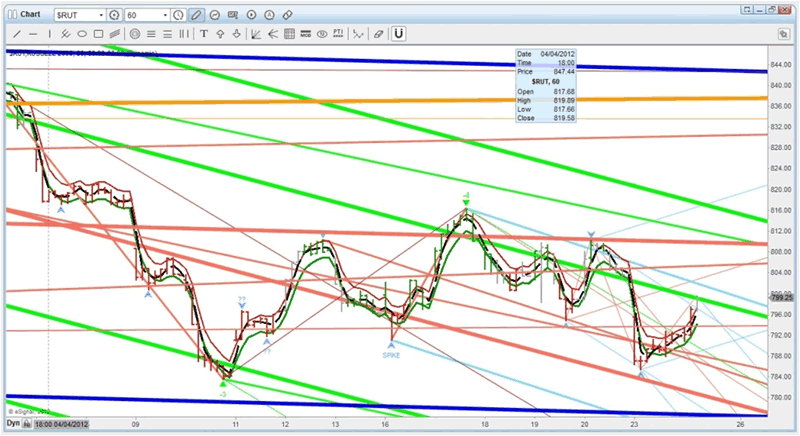The width and height of the screenshot is (800, 436).
Task: Select the ellipse drawing tool
Action: pyautogui.click(x=82, y=33)
